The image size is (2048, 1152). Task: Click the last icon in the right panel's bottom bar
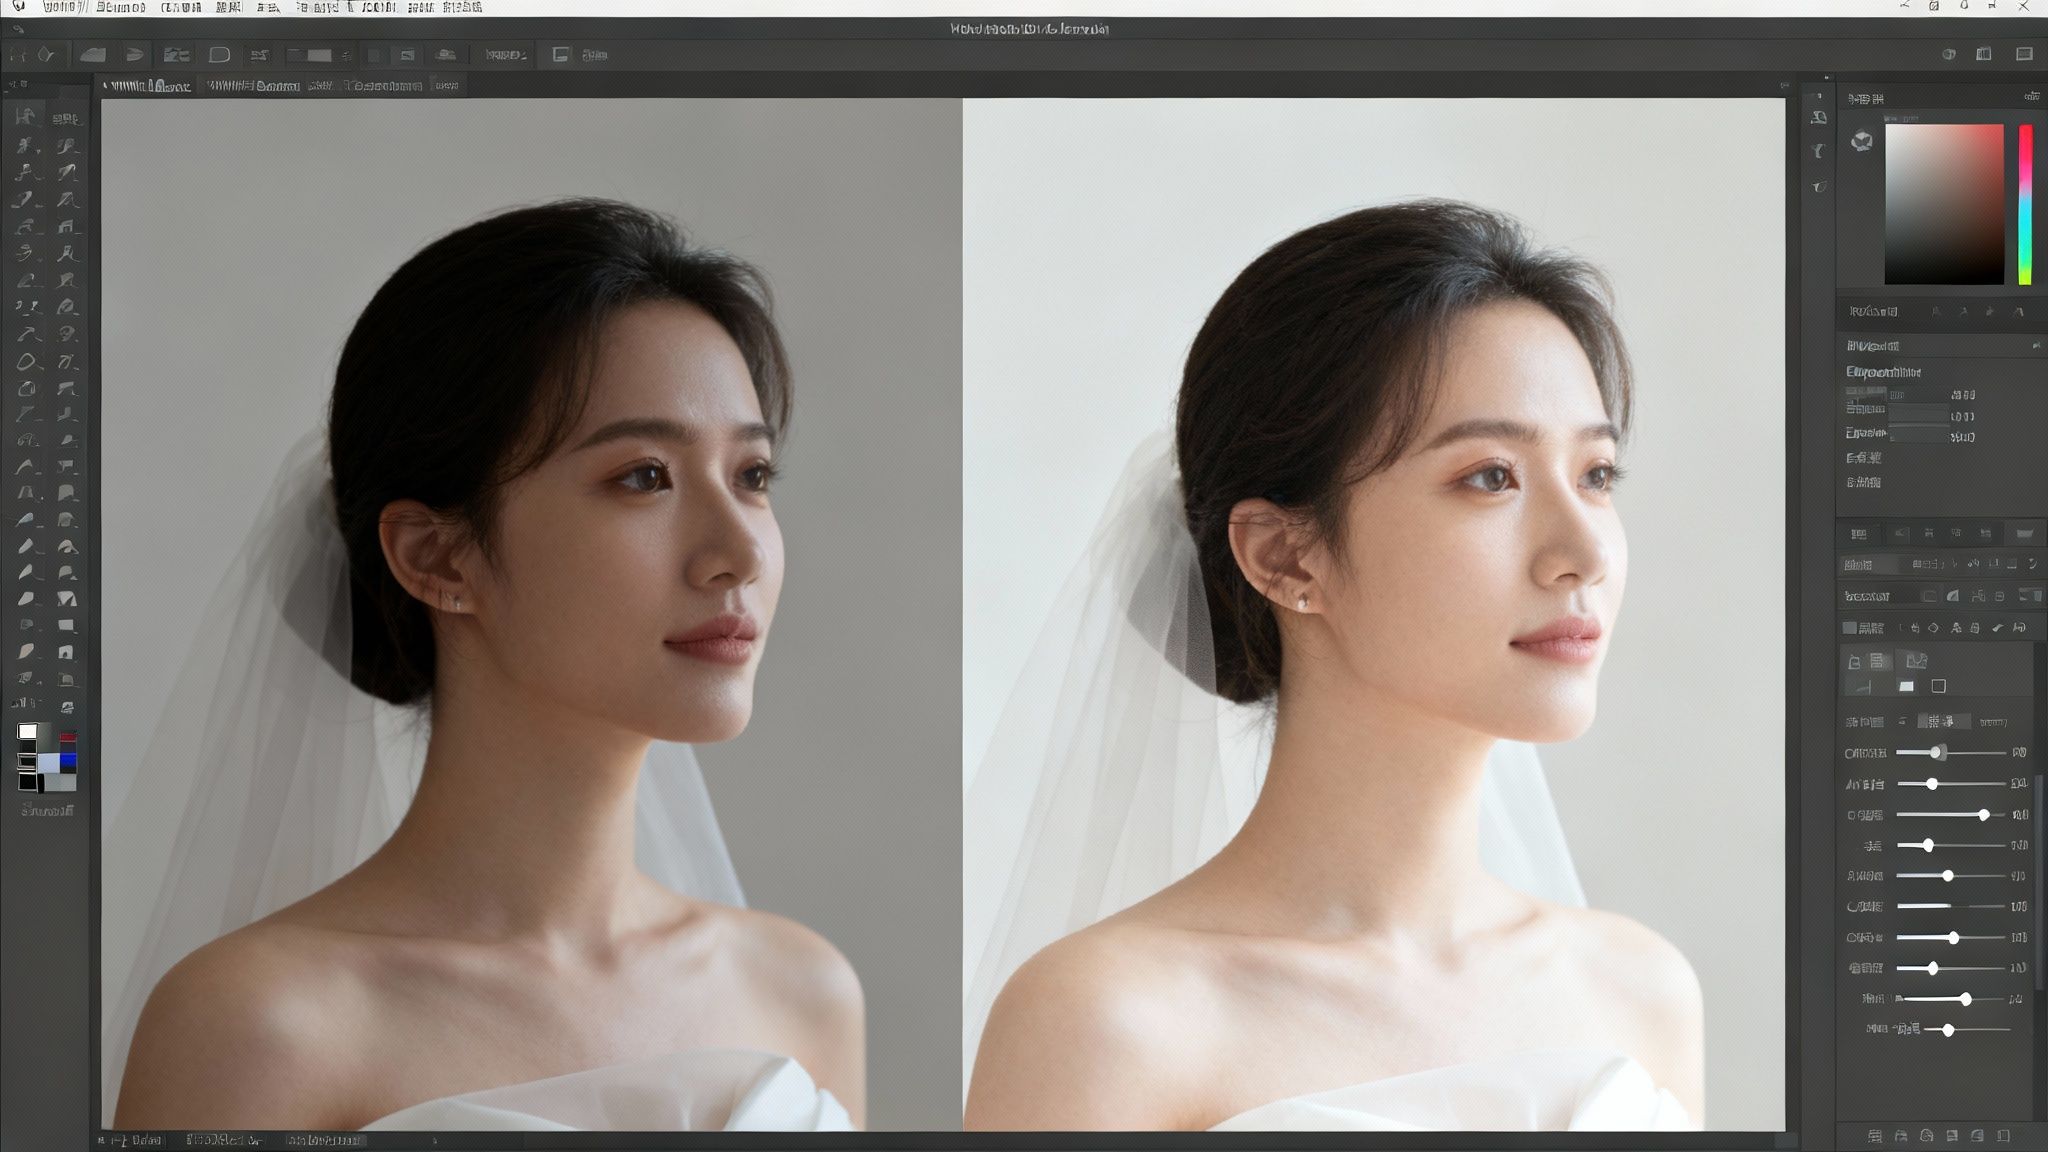2003,1136
